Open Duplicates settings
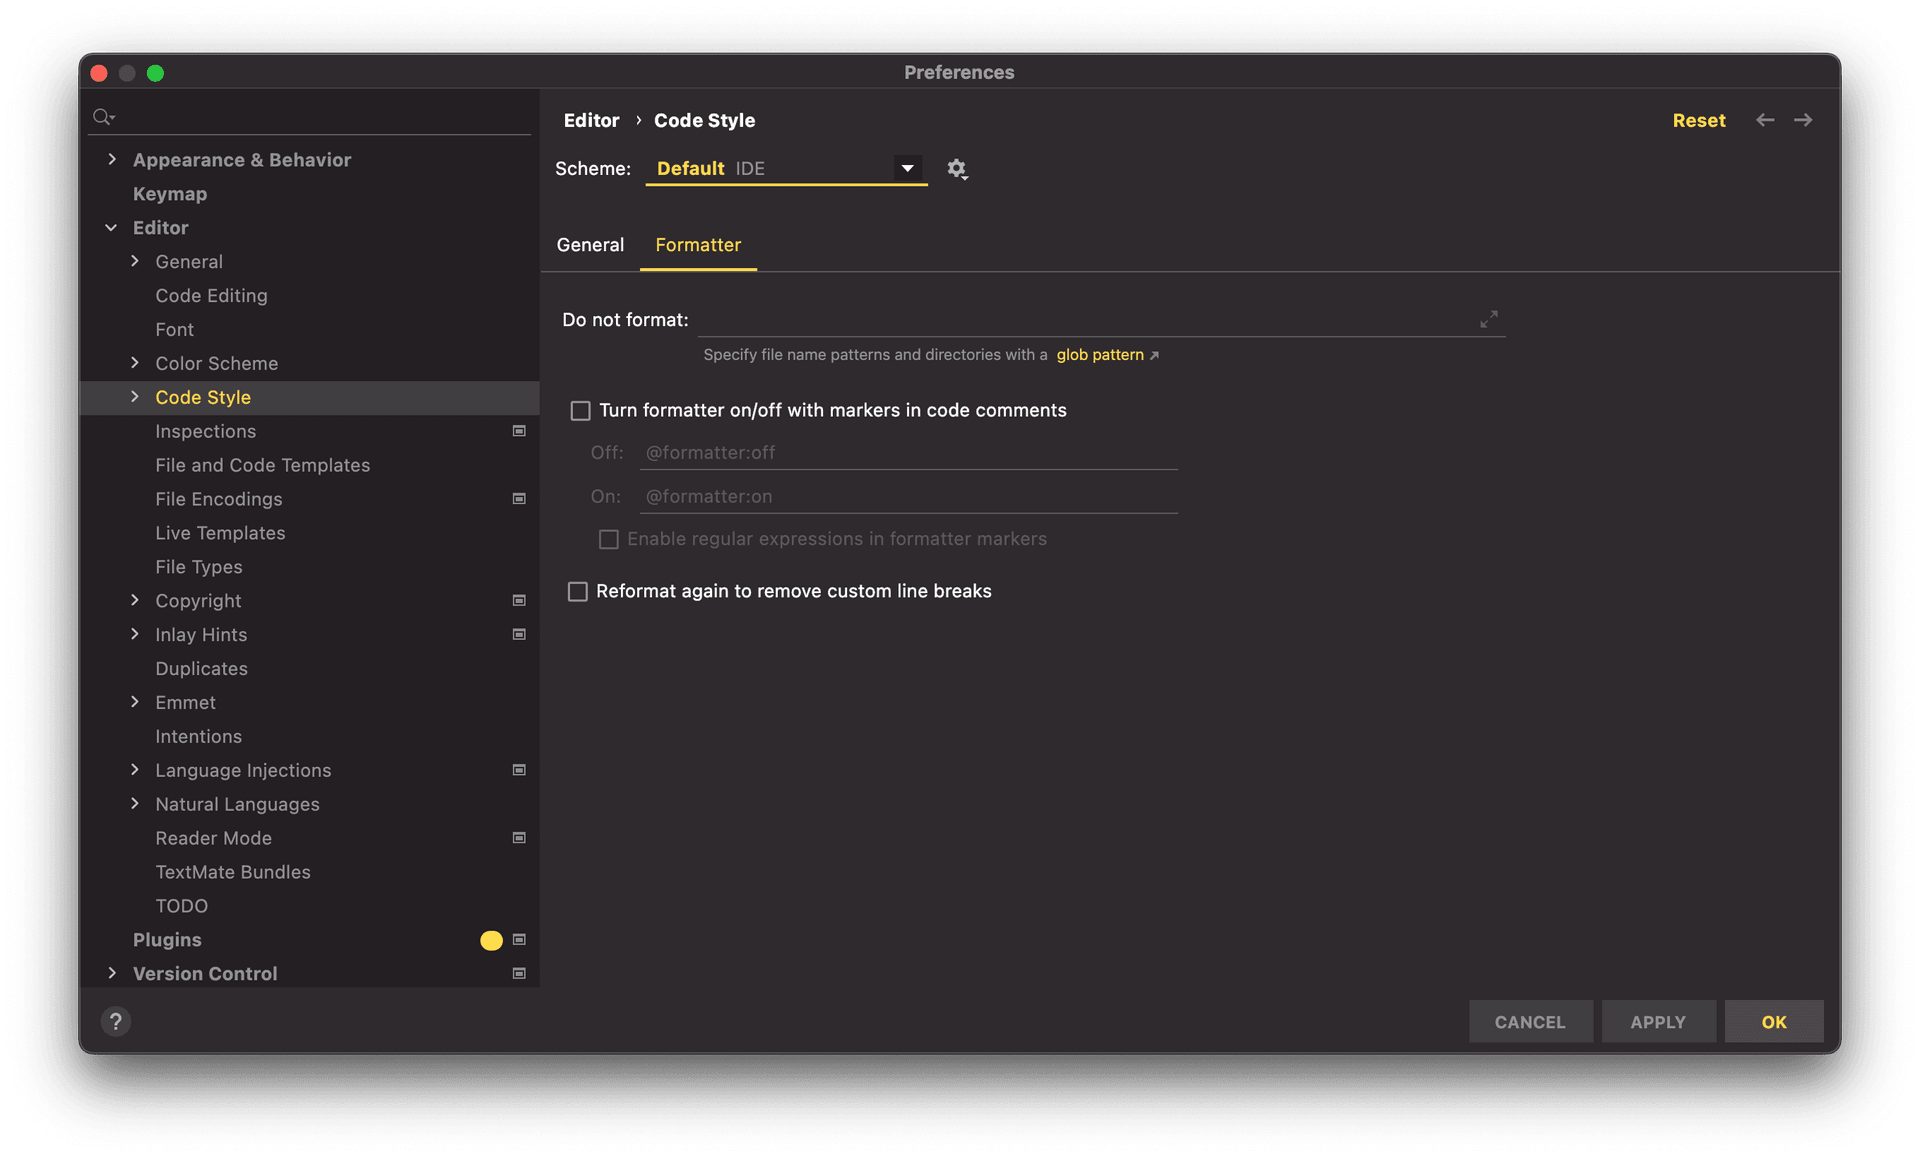1920x1158 pixels. (201, 669)
